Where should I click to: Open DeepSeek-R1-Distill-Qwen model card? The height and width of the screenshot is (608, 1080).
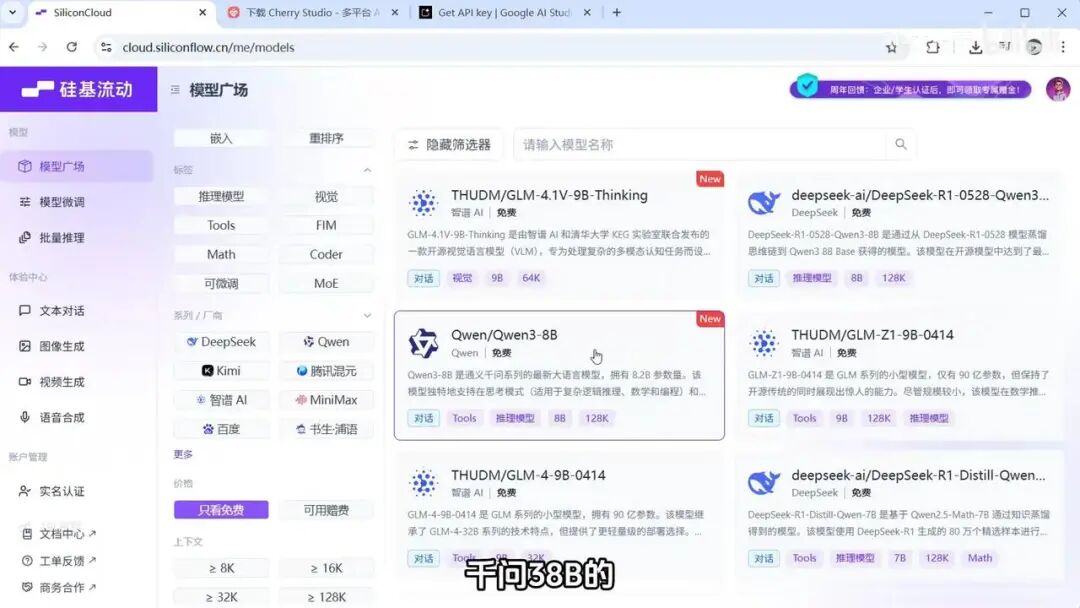pos(898,514)
